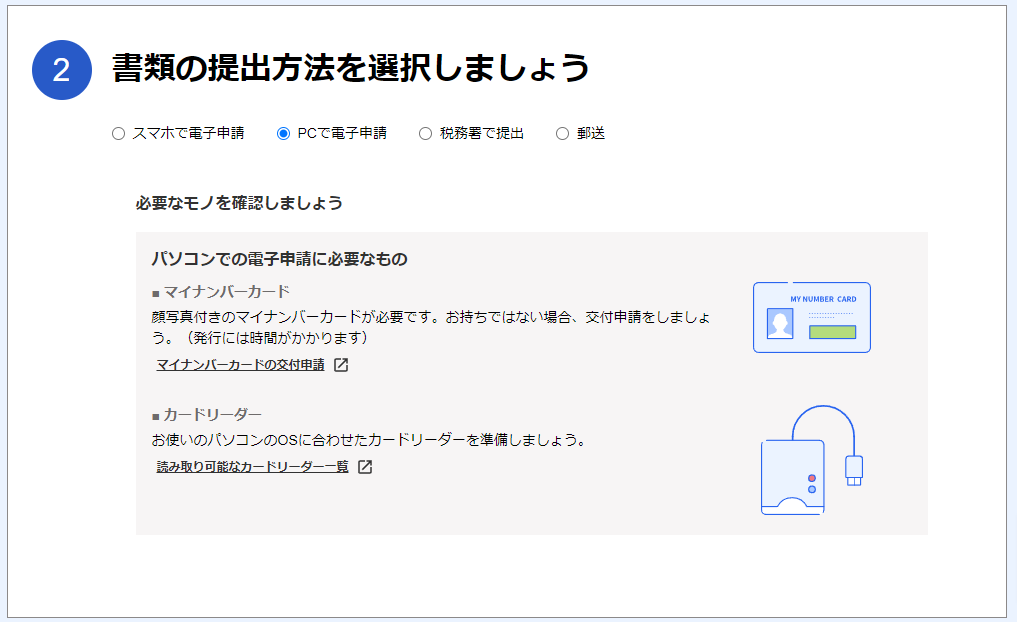
Task: Open the マイナンバーカードの交付申請 link
Action: [240, 365]
